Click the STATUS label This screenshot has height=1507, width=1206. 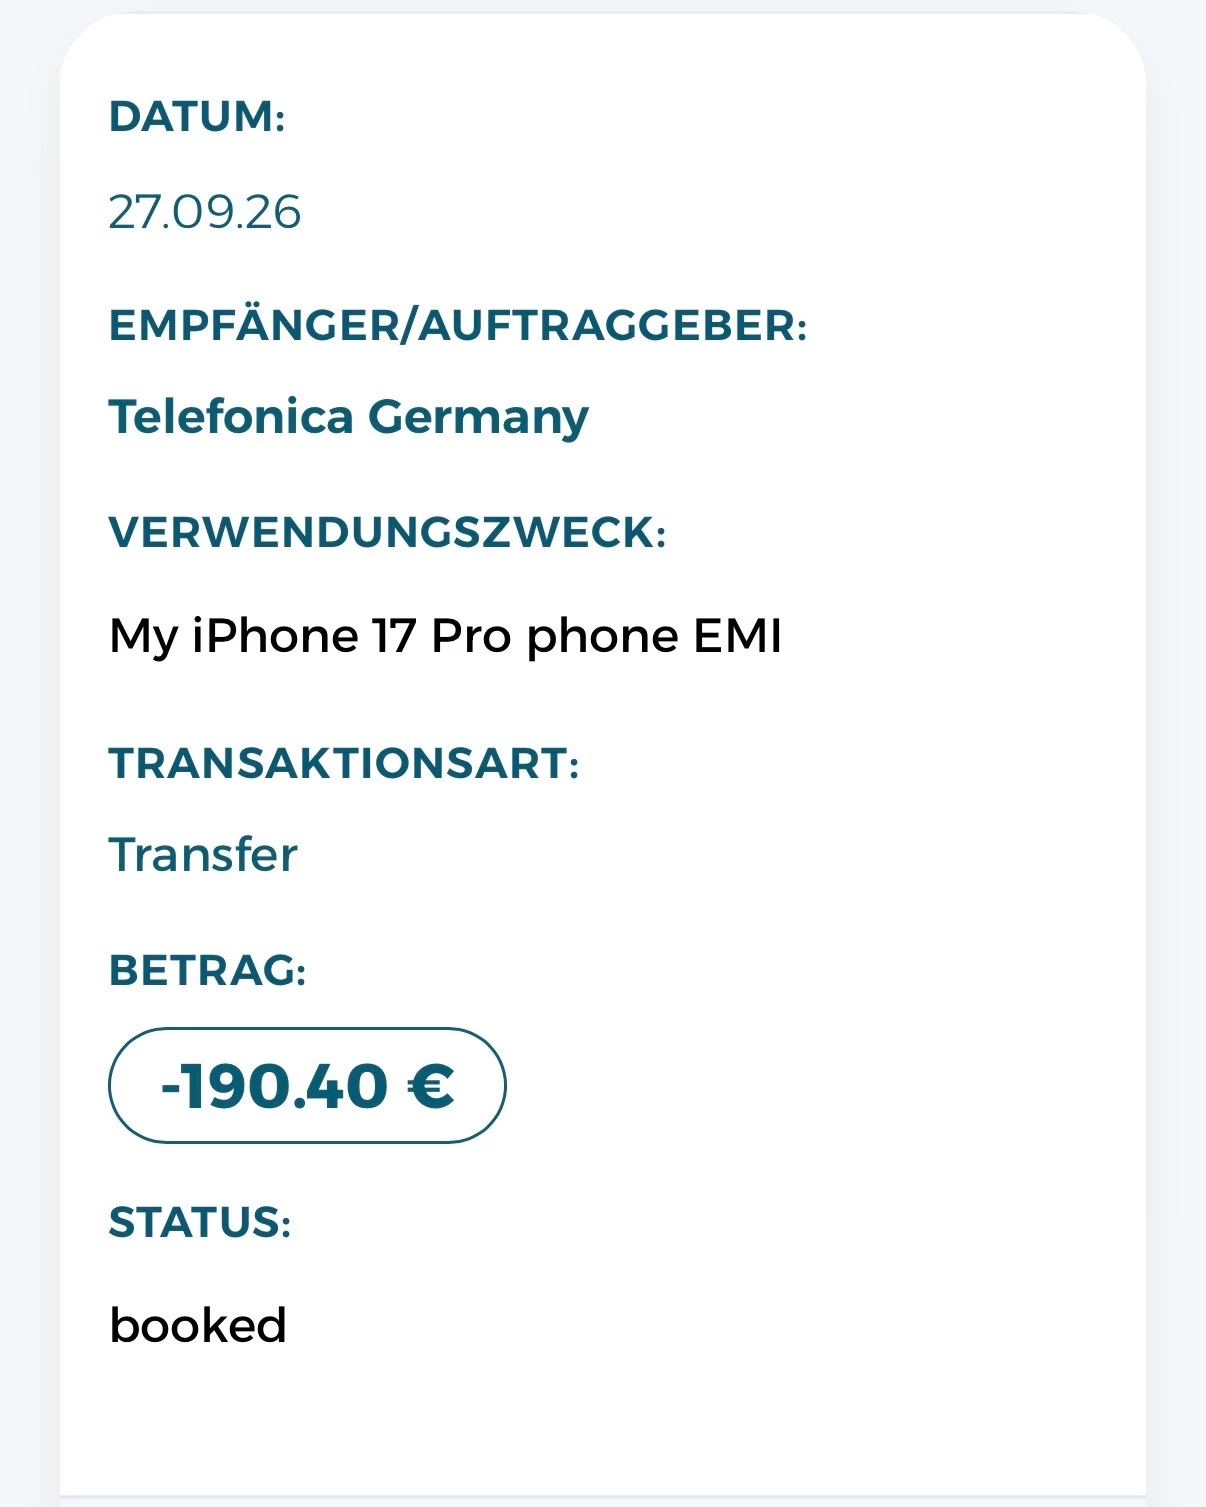coord(200,1222)
